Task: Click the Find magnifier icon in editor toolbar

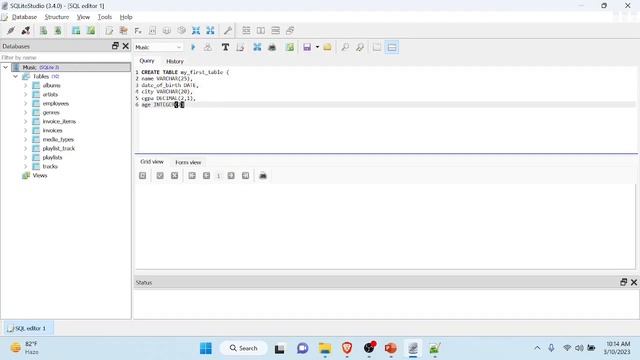Action: [x=345, y=47]
